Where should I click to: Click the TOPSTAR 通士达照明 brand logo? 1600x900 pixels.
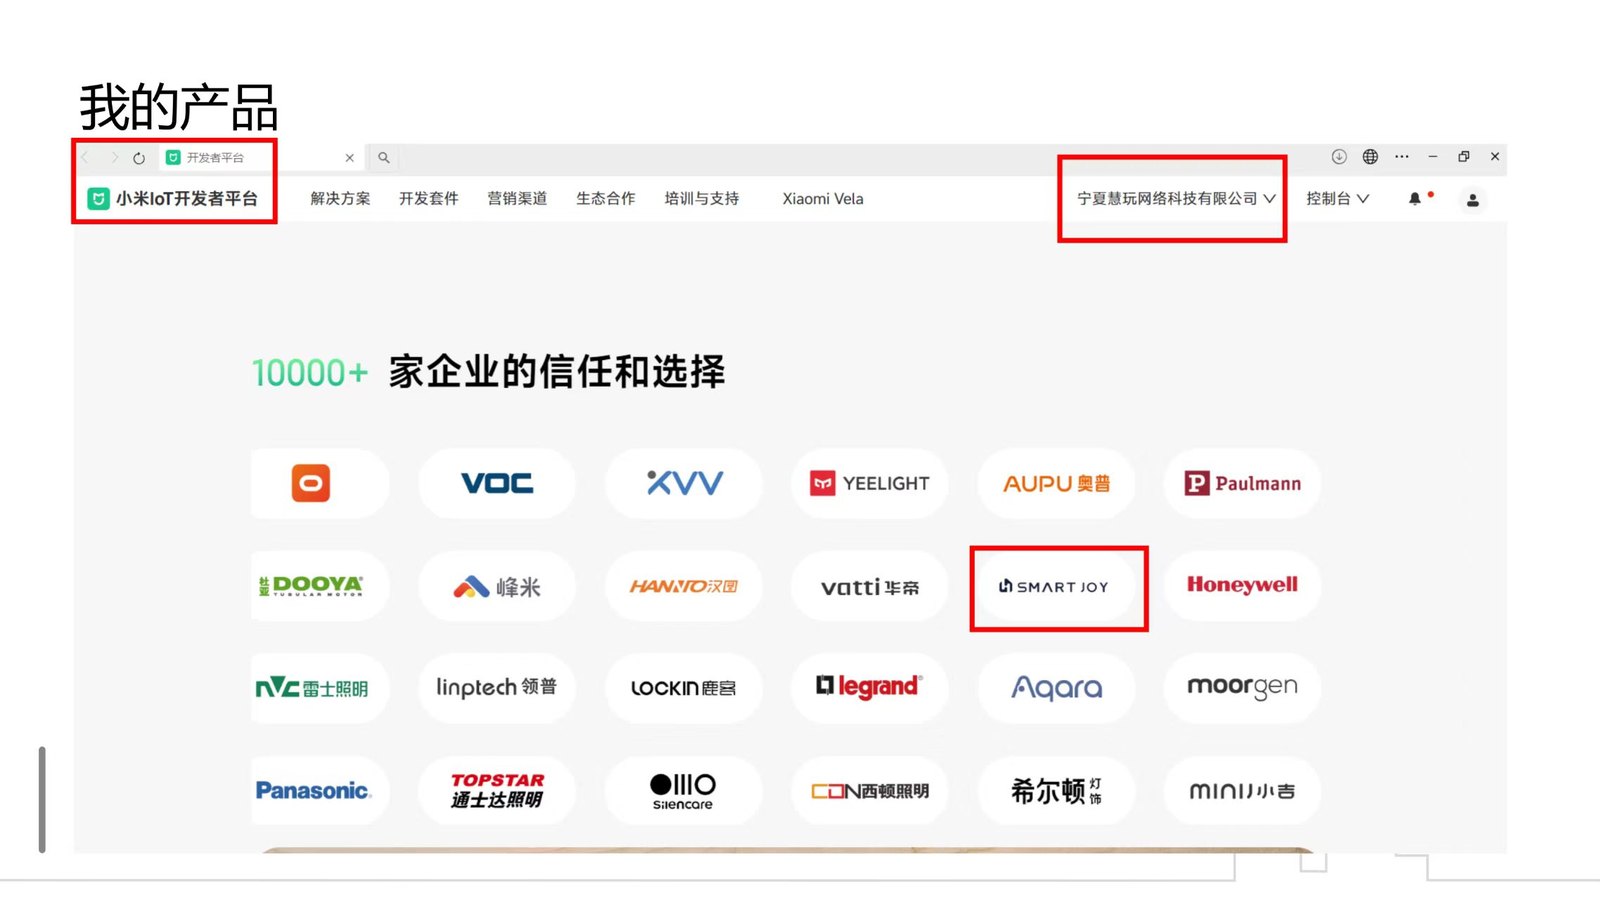coord(497,790)
